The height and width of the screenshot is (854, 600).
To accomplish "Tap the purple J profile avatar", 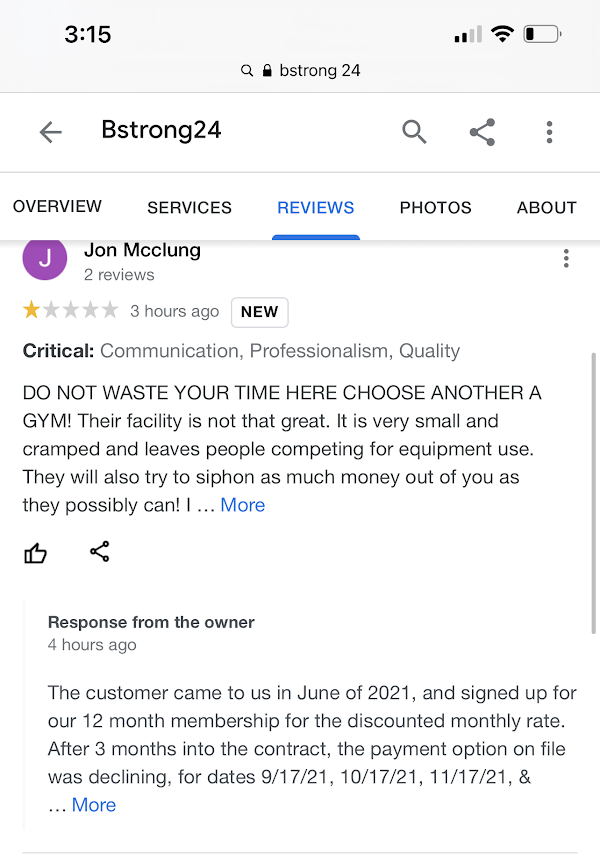I will (x=44, y=259).
